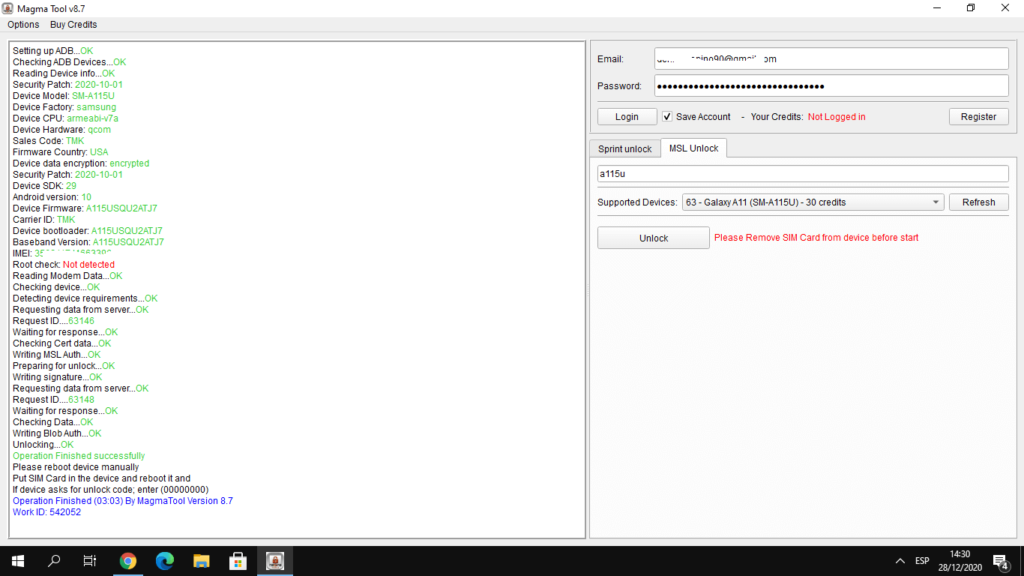Open the Buy Credits menu
This screenshot has width=1024, height=576.
point(73,25)
